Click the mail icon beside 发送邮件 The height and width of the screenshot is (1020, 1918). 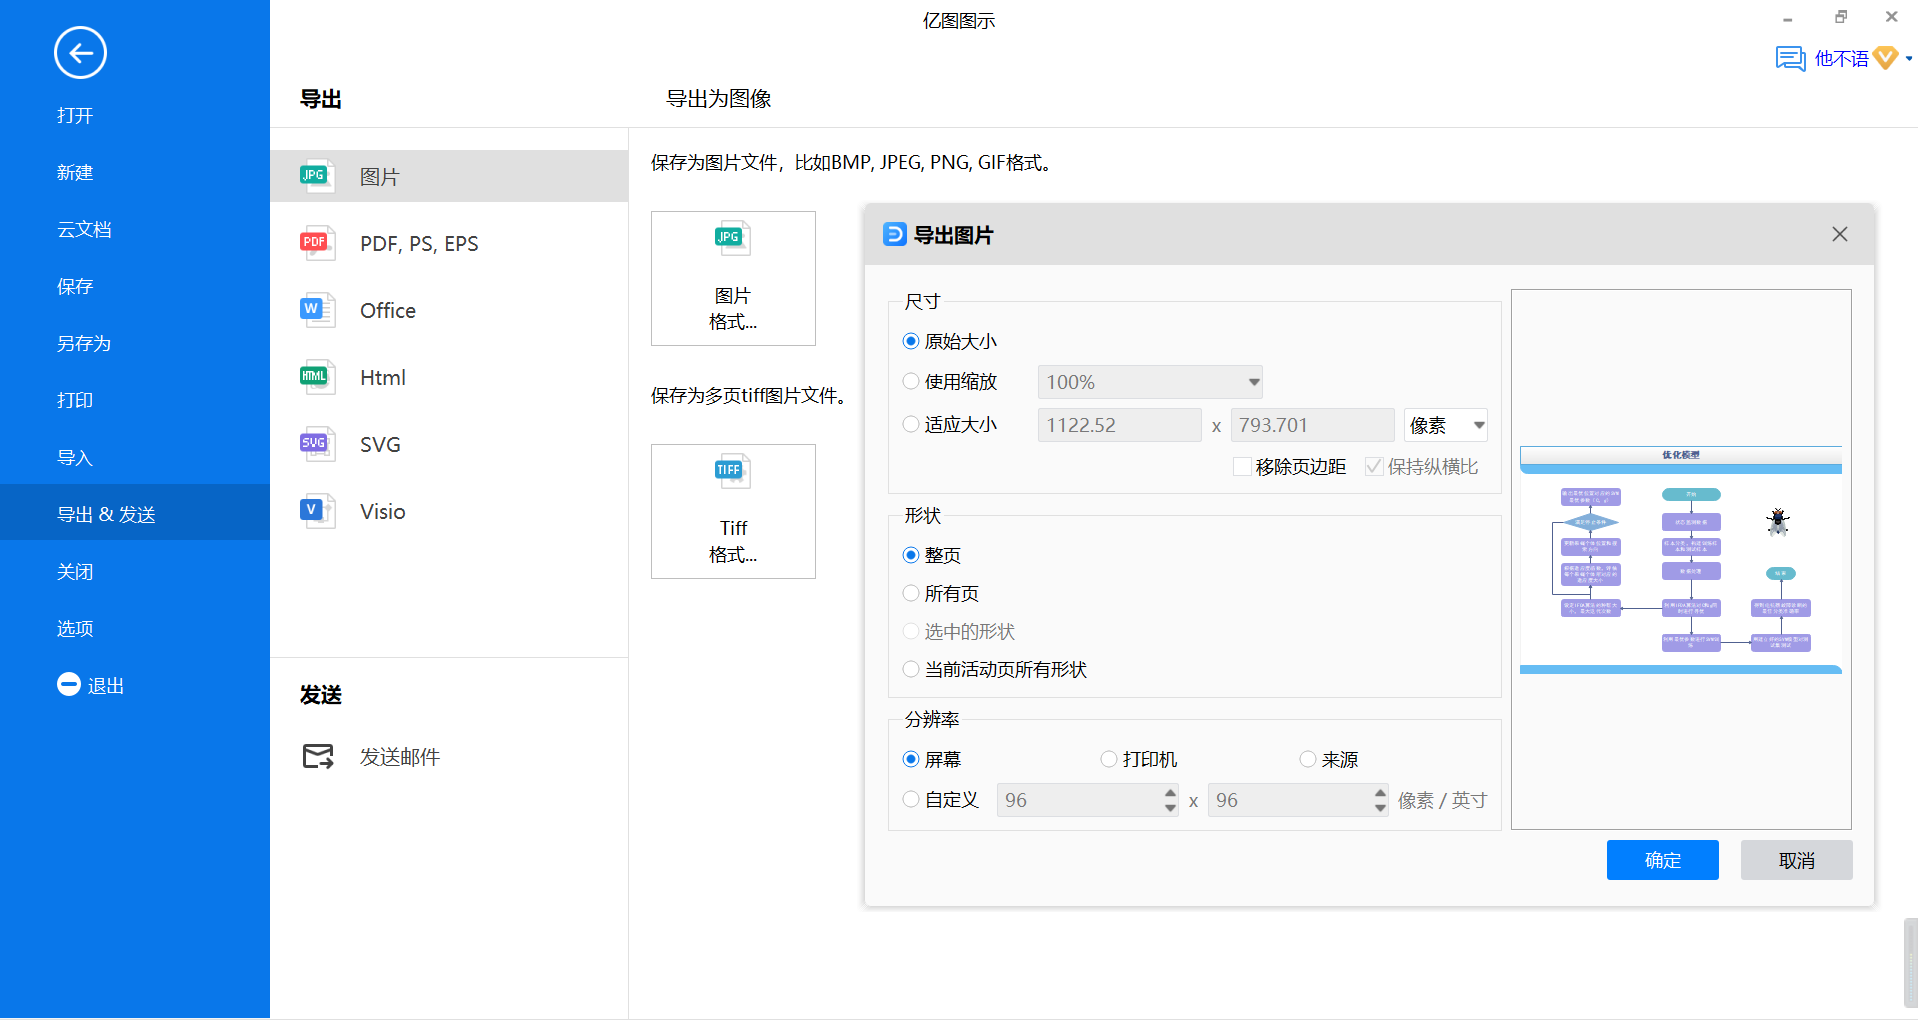click(318, 756)
